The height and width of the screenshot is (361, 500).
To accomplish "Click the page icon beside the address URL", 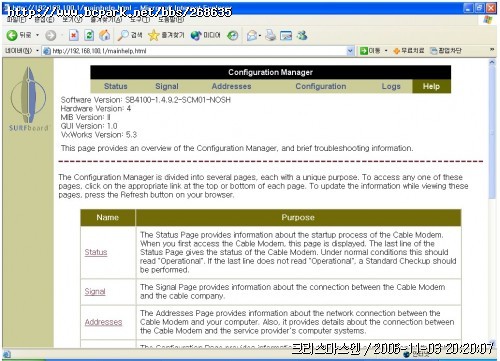I will click(47, 51).
